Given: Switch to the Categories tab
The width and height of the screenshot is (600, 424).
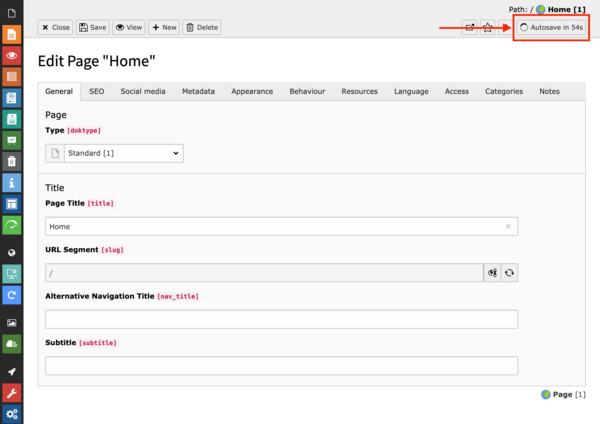Looking at the screenshot, I should coord(504,91).
